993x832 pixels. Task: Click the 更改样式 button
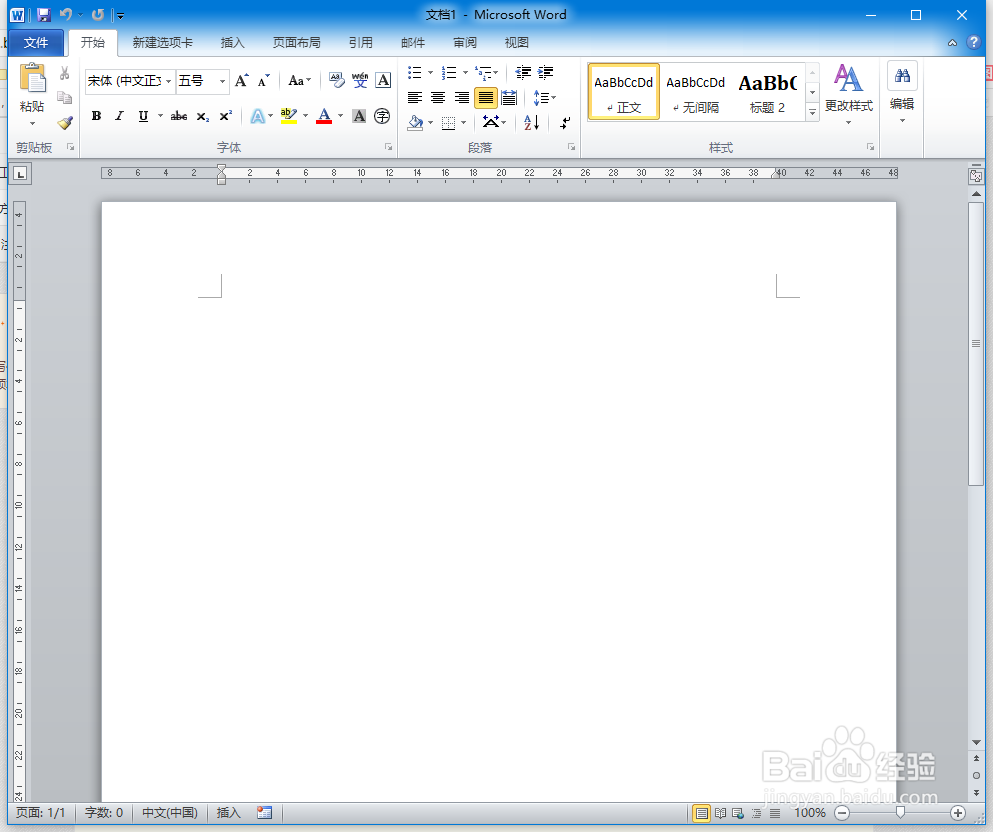[849, 94]
